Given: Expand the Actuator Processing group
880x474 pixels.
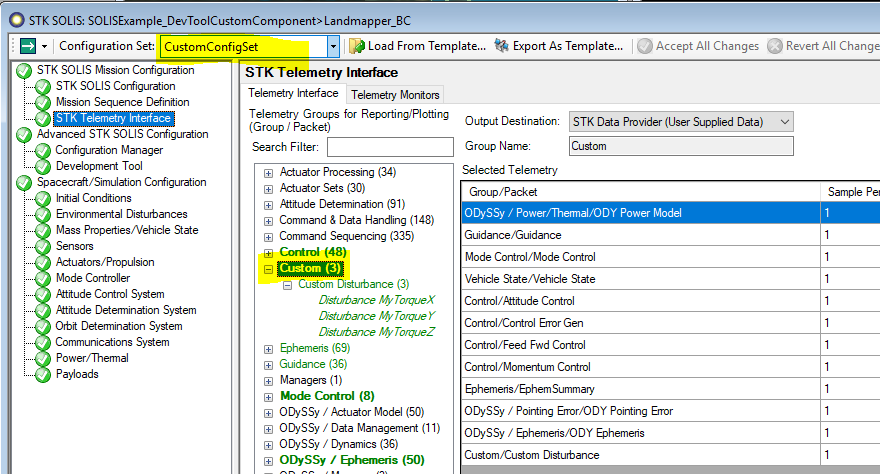Looking at the screenshot, I should tap(268, 173).
